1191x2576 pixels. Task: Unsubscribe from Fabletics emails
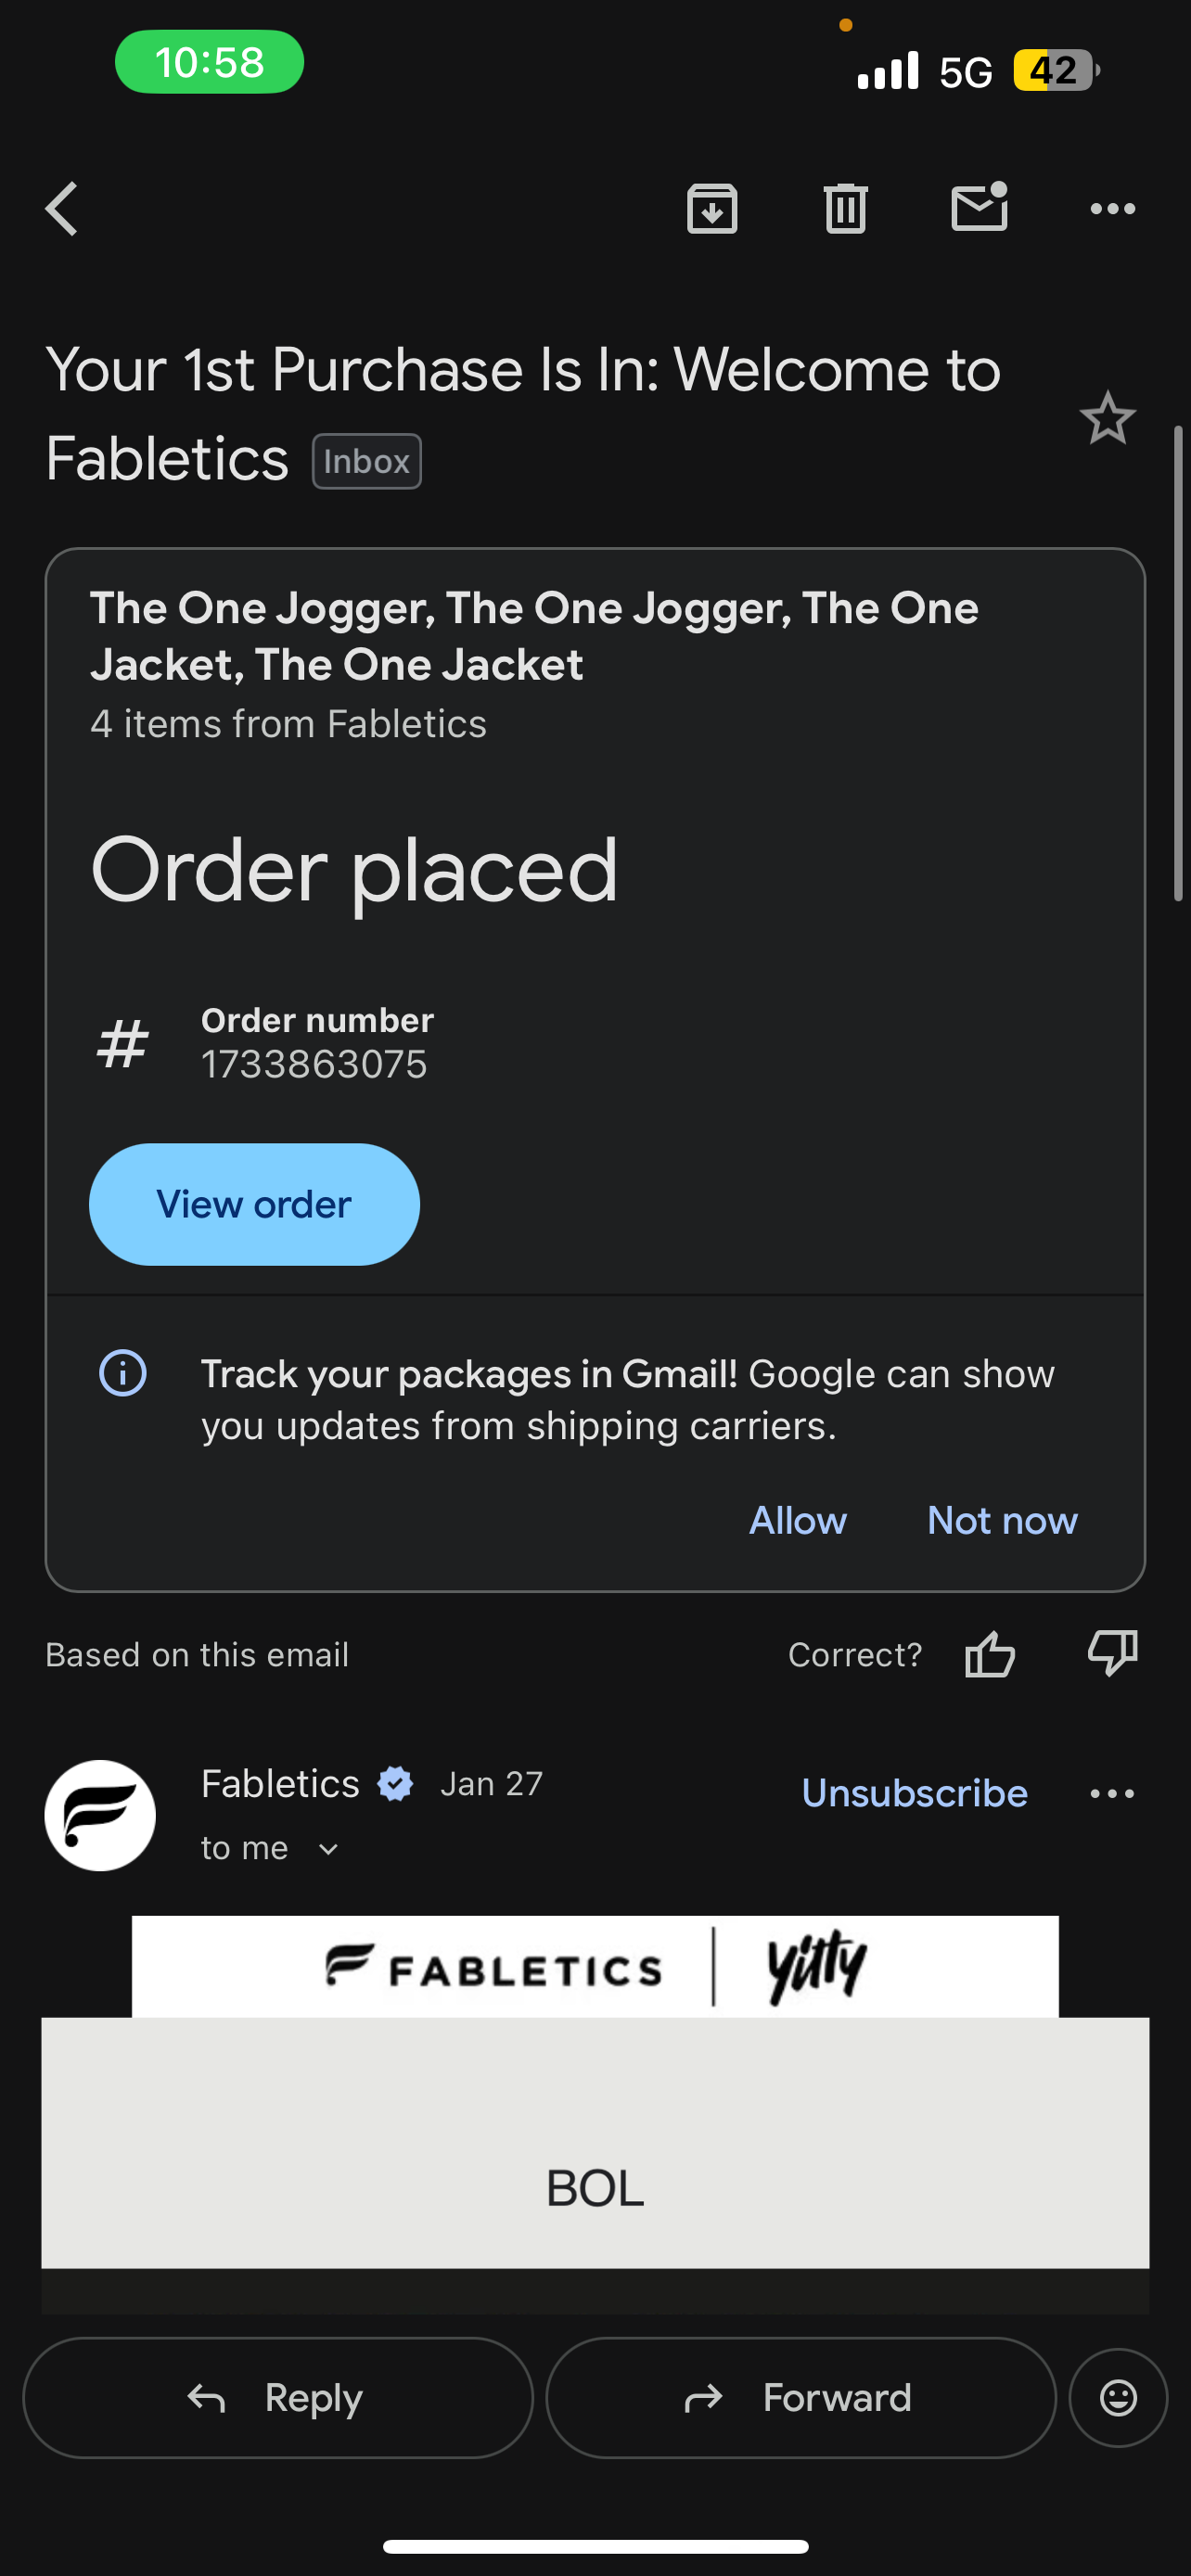pyautogui.click(x=914, y=1793)
